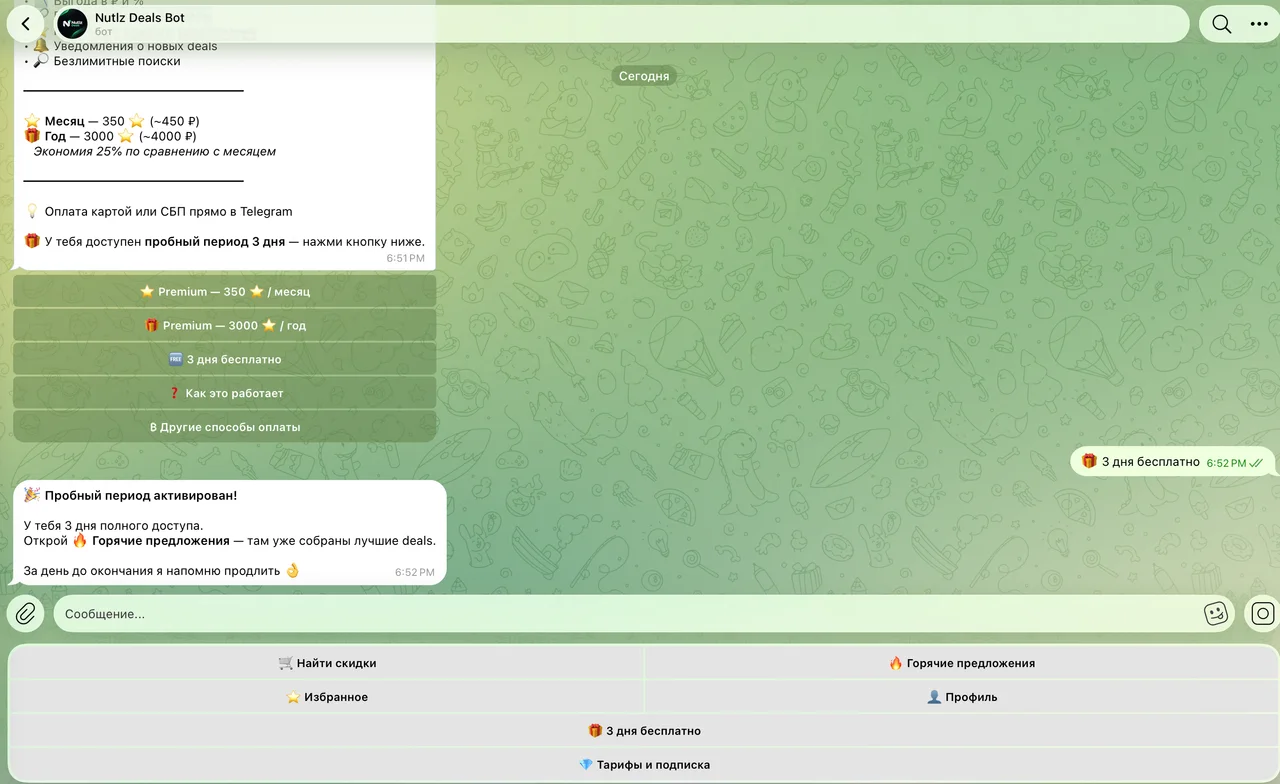Open Nutlz Deals Bot chat title
1280x784 pixels.
click(140, 17)
